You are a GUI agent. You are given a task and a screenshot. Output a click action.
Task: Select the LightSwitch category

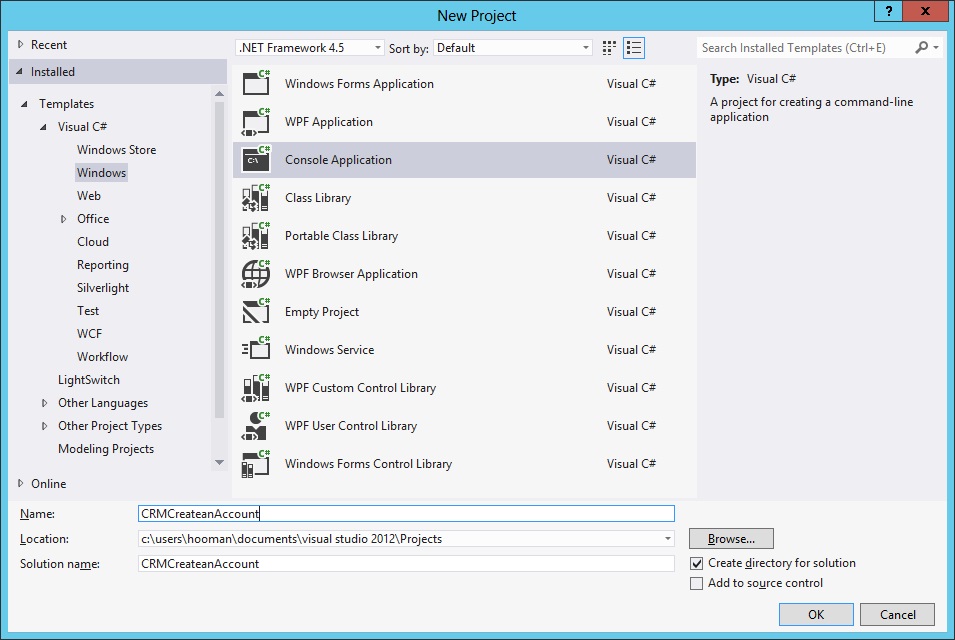89,380
